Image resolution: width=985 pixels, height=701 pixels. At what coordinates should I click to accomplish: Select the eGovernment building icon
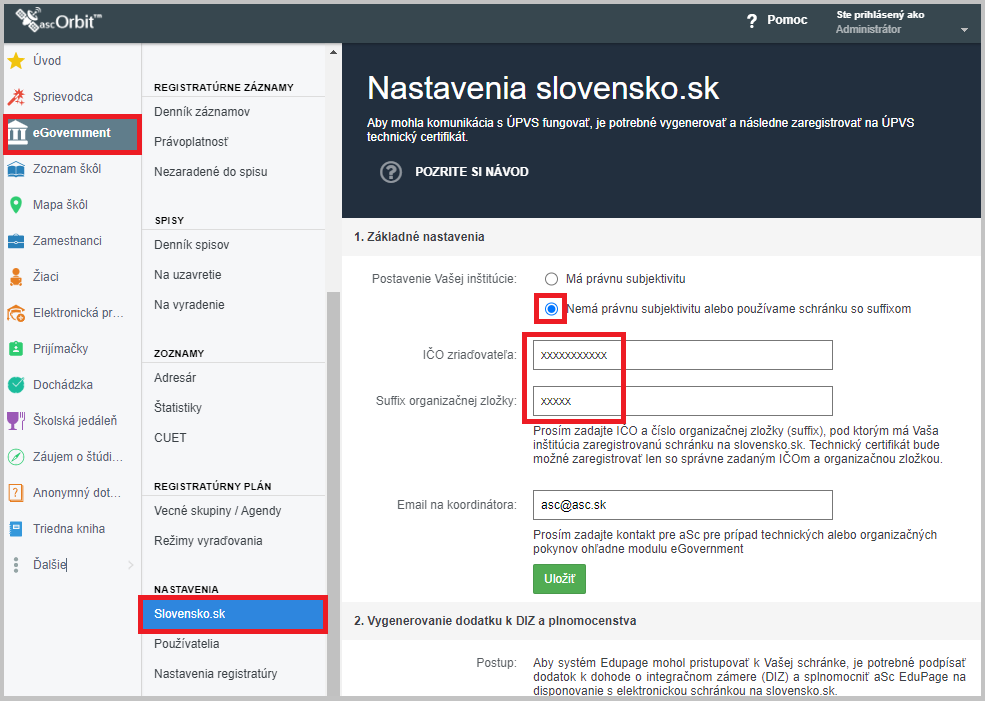click(x=17, y=133)
